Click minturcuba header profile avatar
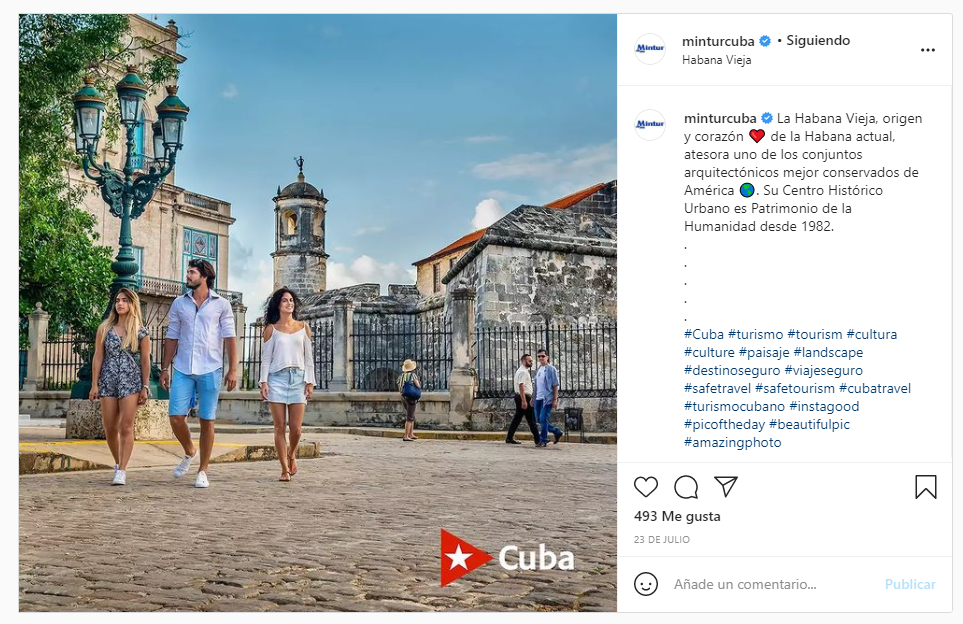963x624 pixels. tap(650, 49)
